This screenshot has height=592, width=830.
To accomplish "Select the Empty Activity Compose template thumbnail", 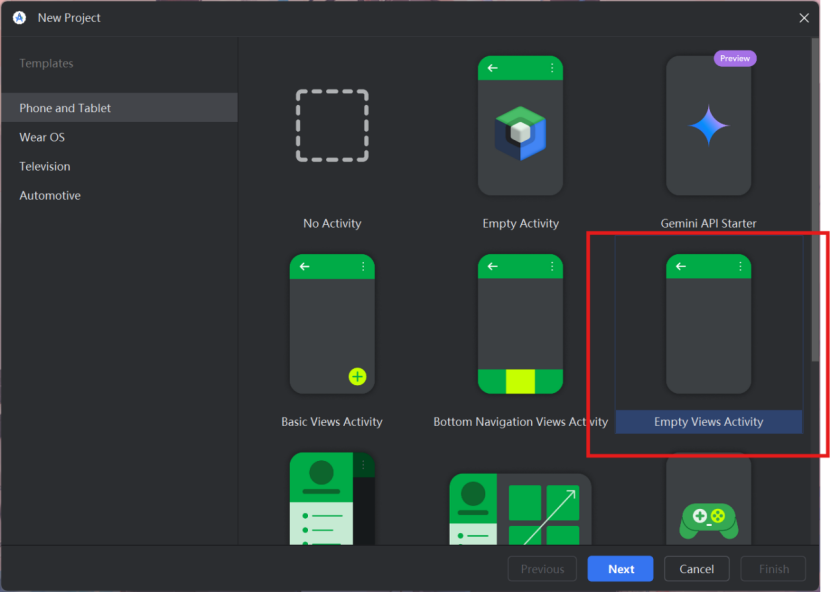I will click(x=520, y=125).
